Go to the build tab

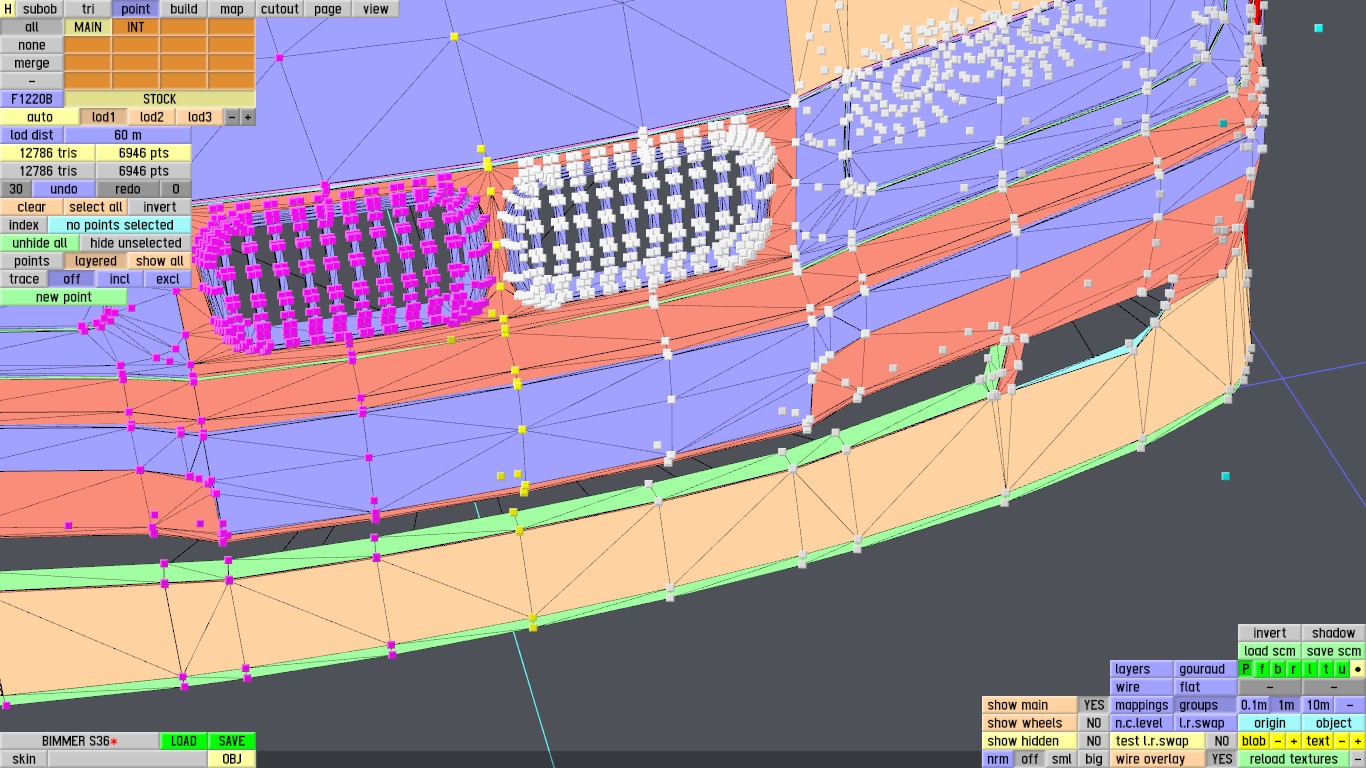(184, 9)
